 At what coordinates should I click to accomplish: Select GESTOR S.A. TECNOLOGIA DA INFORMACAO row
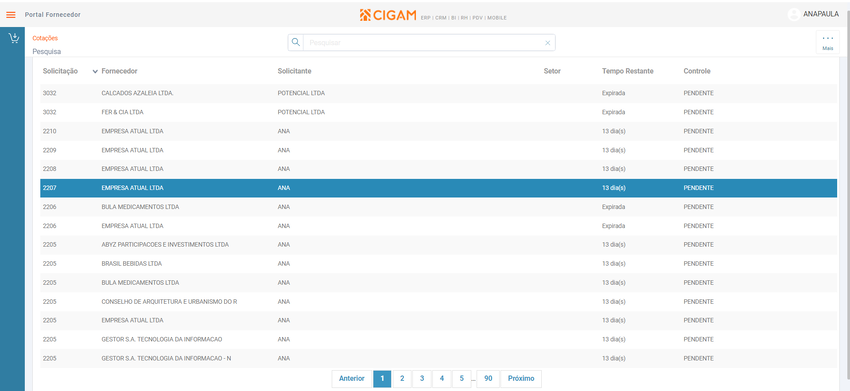(439, 339)
